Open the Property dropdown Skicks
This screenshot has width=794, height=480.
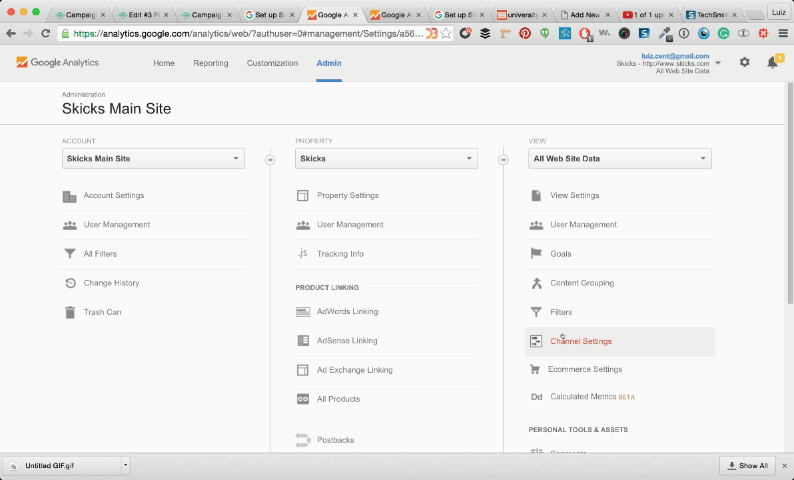(x=386, y=158)
